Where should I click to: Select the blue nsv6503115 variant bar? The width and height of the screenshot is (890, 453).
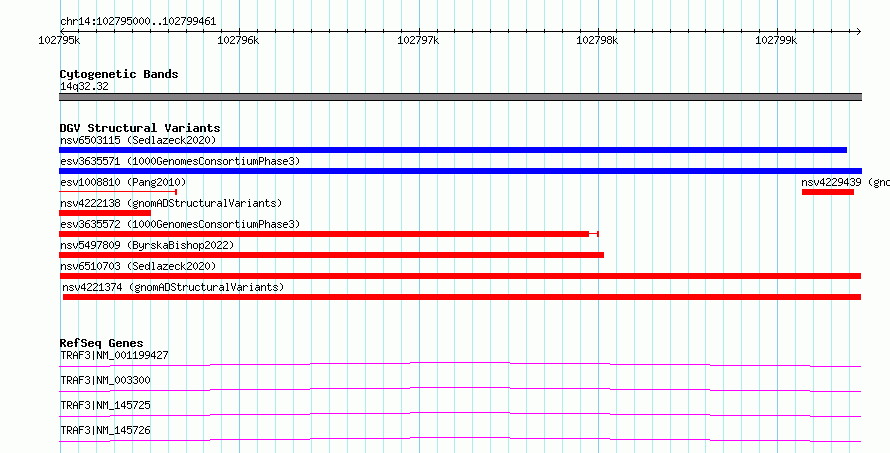coord(453,150)
